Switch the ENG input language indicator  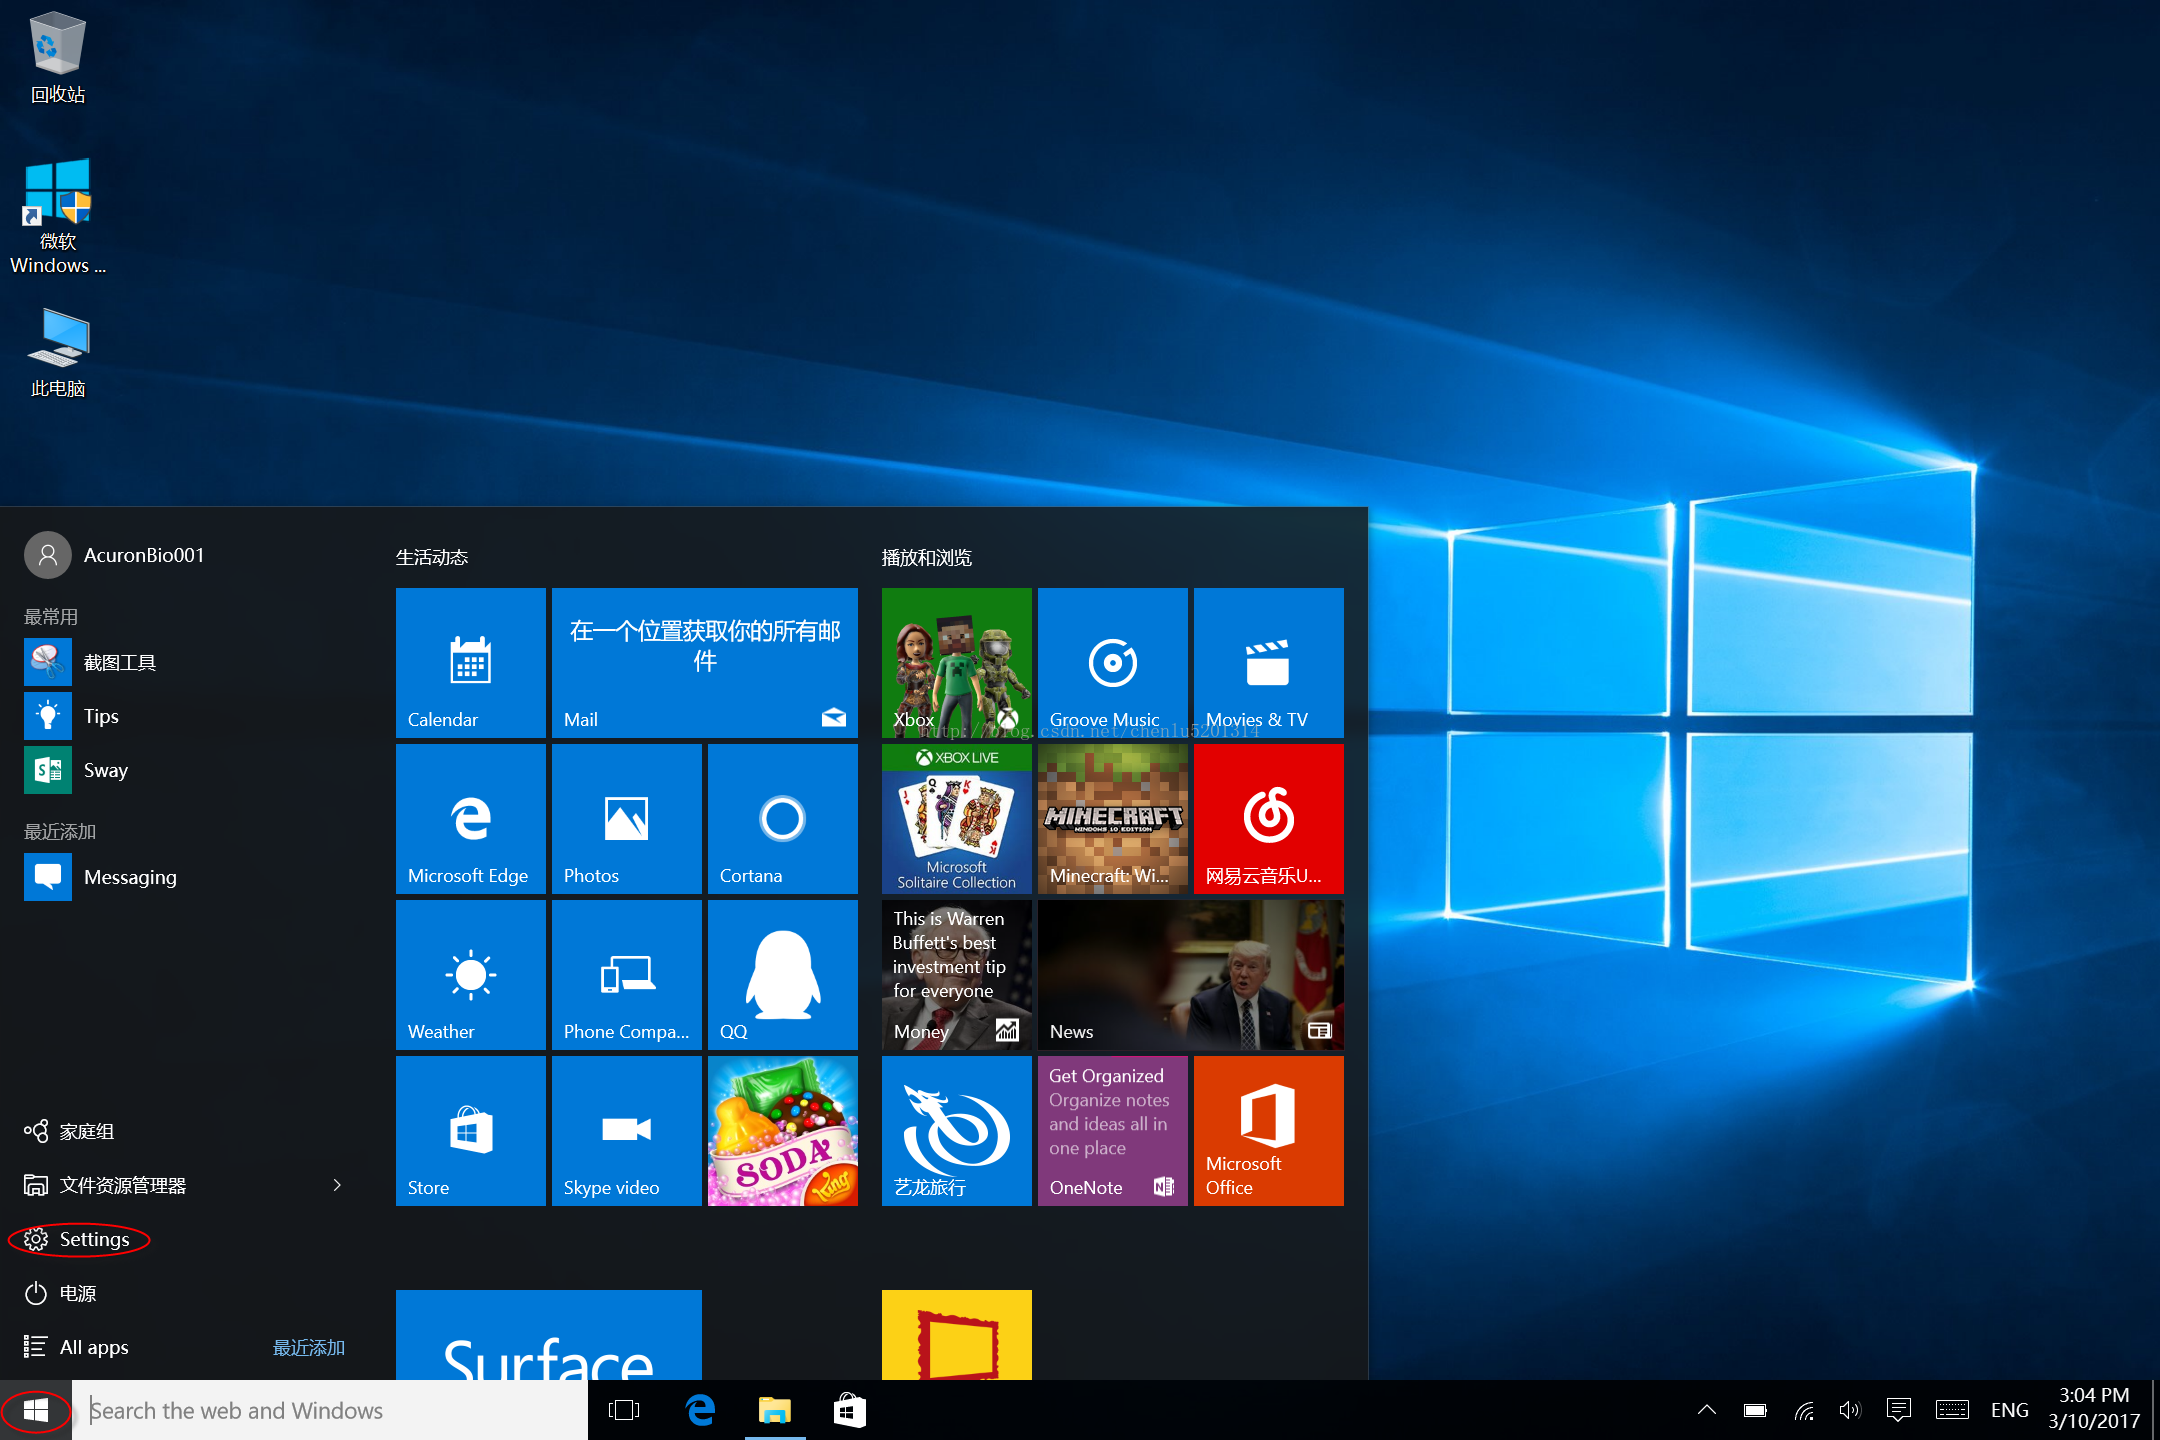(x=2009, y=1410)
